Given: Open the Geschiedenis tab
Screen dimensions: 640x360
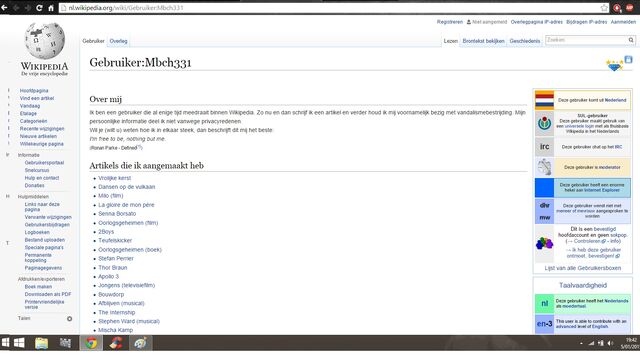Looking at the screenshot, I should (x=524, y=41).
